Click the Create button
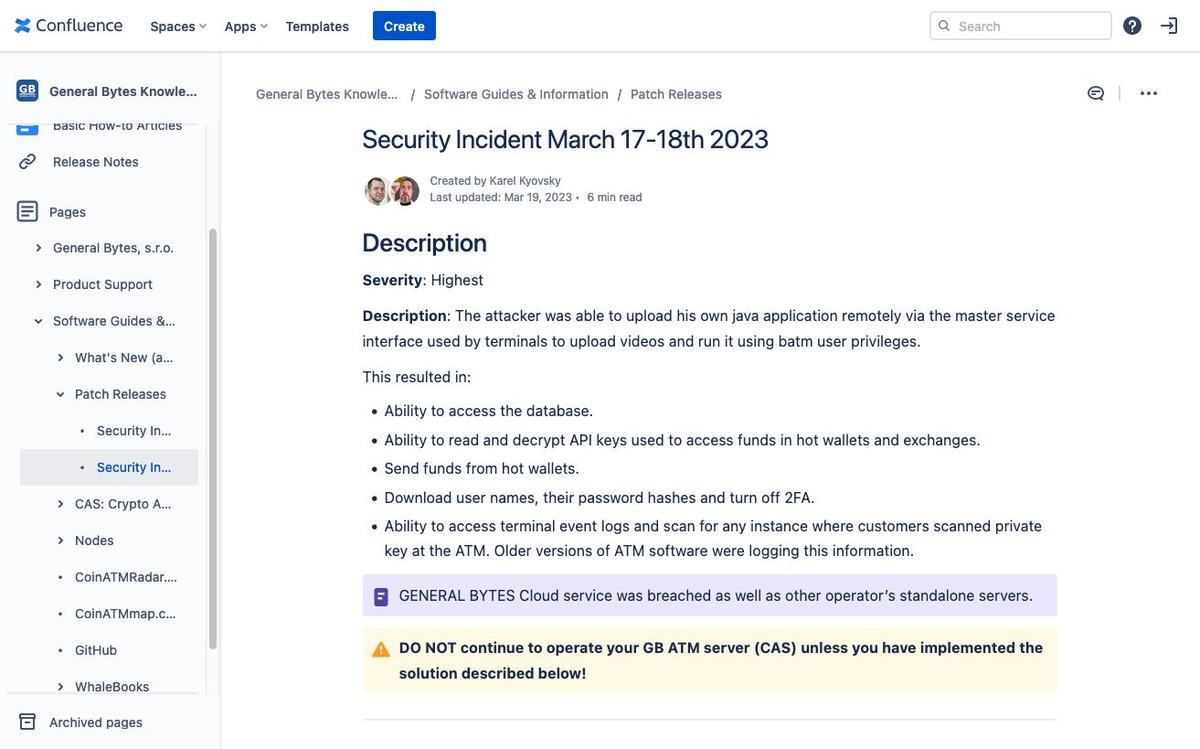The height and width of the screenshot is (749, 1200). click(404, 26)
